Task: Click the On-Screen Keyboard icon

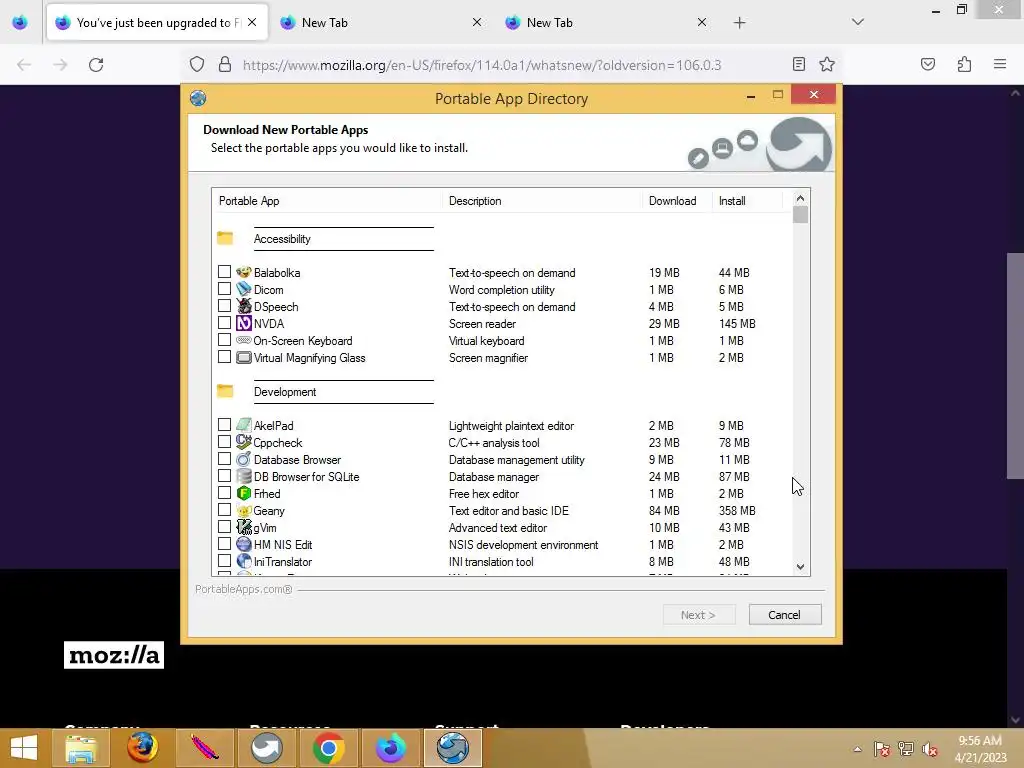Action: click(244, 340)
